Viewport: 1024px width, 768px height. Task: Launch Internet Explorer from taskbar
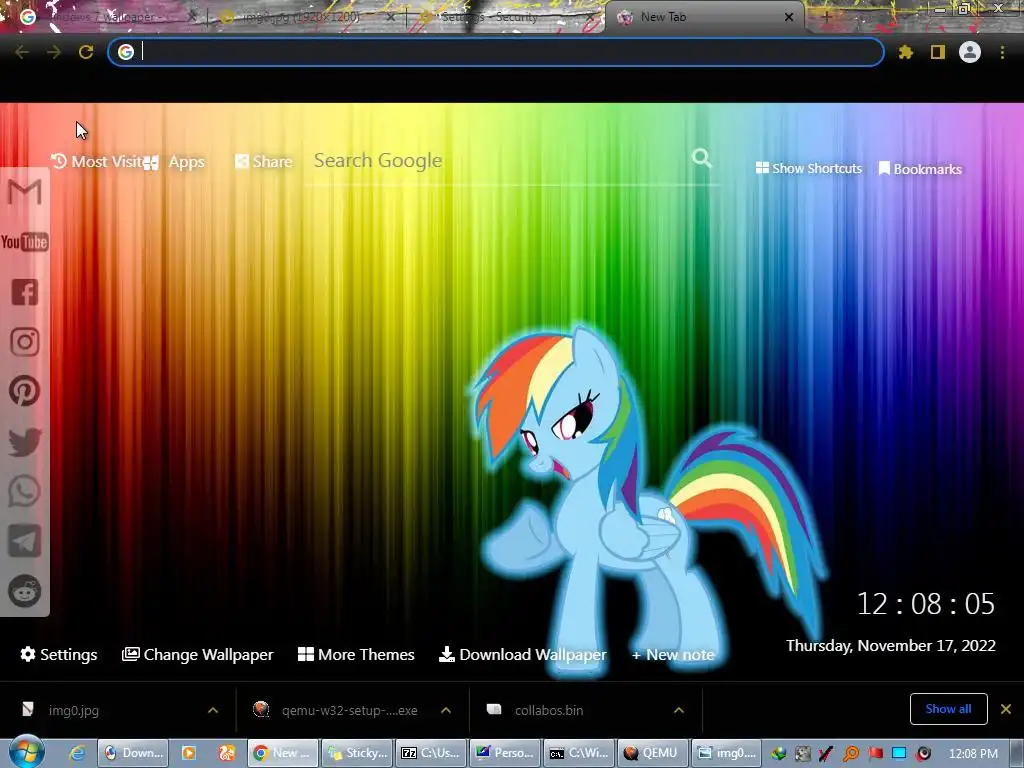click(77, 753)
